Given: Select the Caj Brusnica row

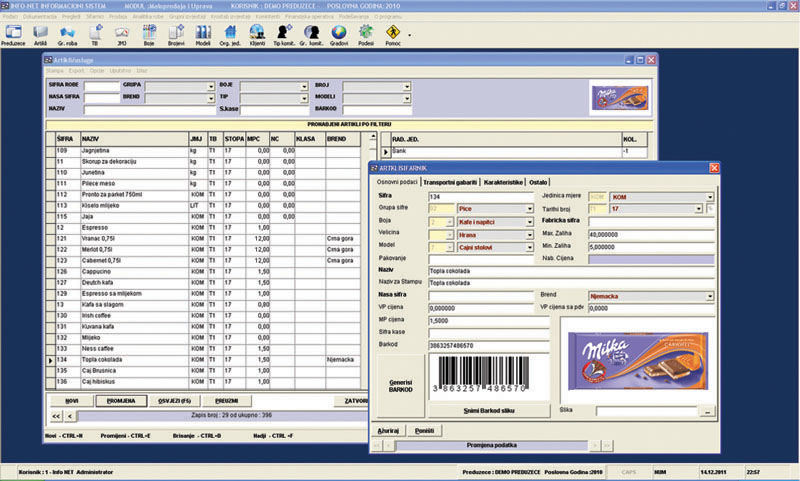Looking at the screenshot, I should pyautogui.click(x=204, y=371).
